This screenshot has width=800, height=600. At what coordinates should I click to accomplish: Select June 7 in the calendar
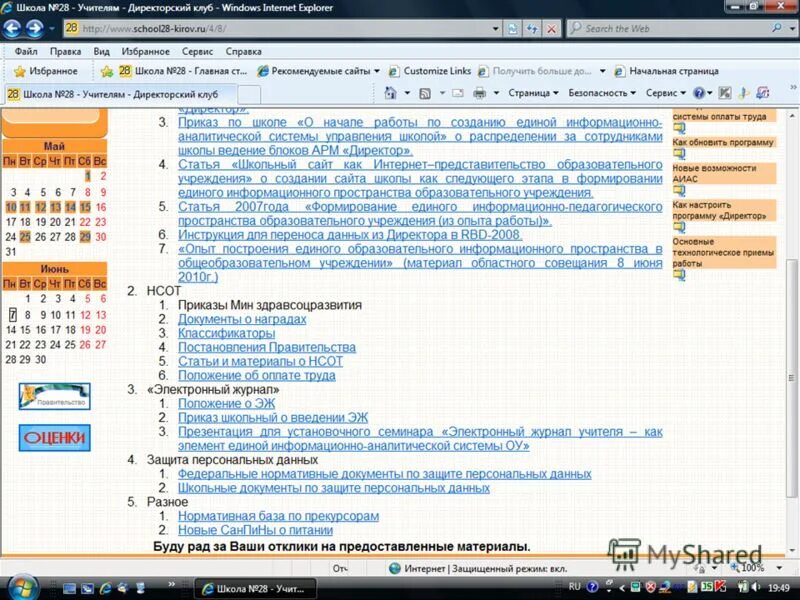click(x=12, y=315)
